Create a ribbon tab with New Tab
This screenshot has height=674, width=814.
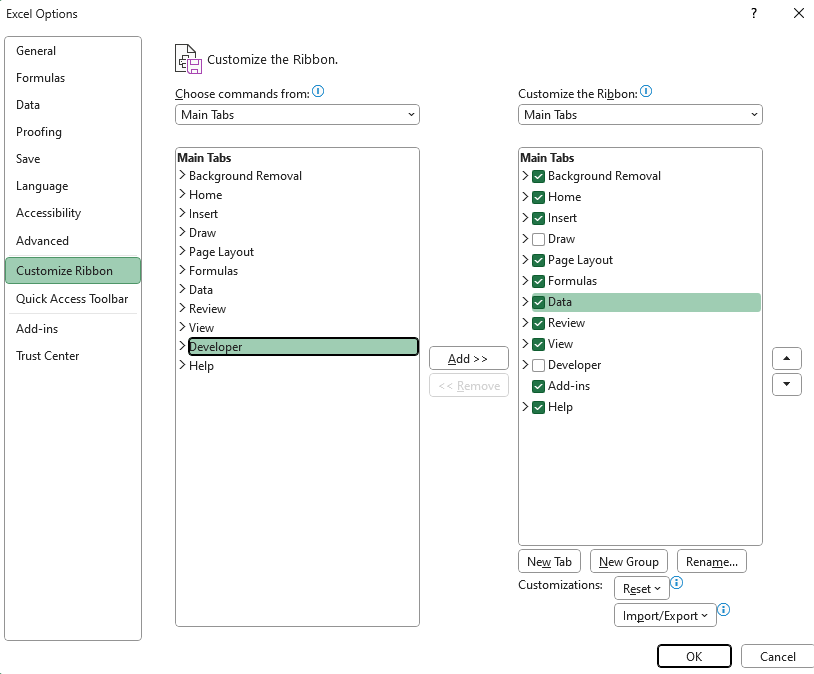click(x=549, y=561)
